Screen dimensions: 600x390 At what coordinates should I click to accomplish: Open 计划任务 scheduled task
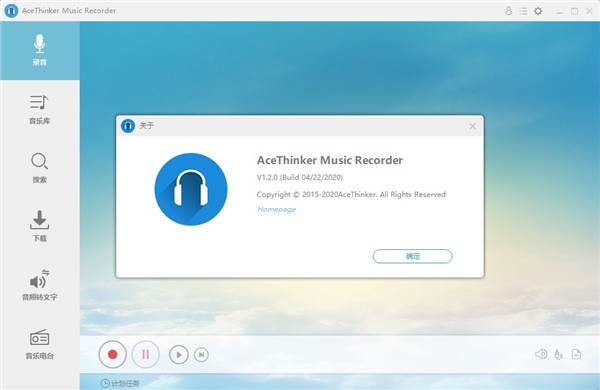coord(120,383)
